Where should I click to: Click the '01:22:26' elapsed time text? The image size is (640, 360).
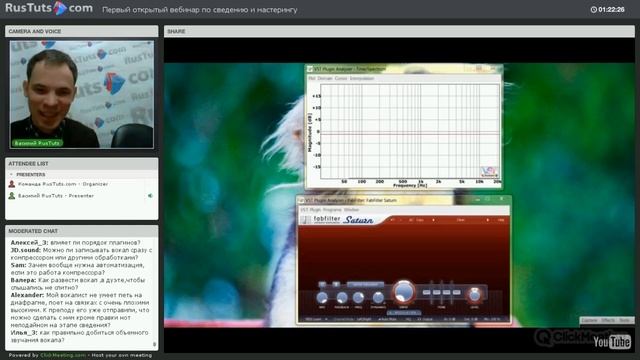pyautogui.click(x=611, y=9)
